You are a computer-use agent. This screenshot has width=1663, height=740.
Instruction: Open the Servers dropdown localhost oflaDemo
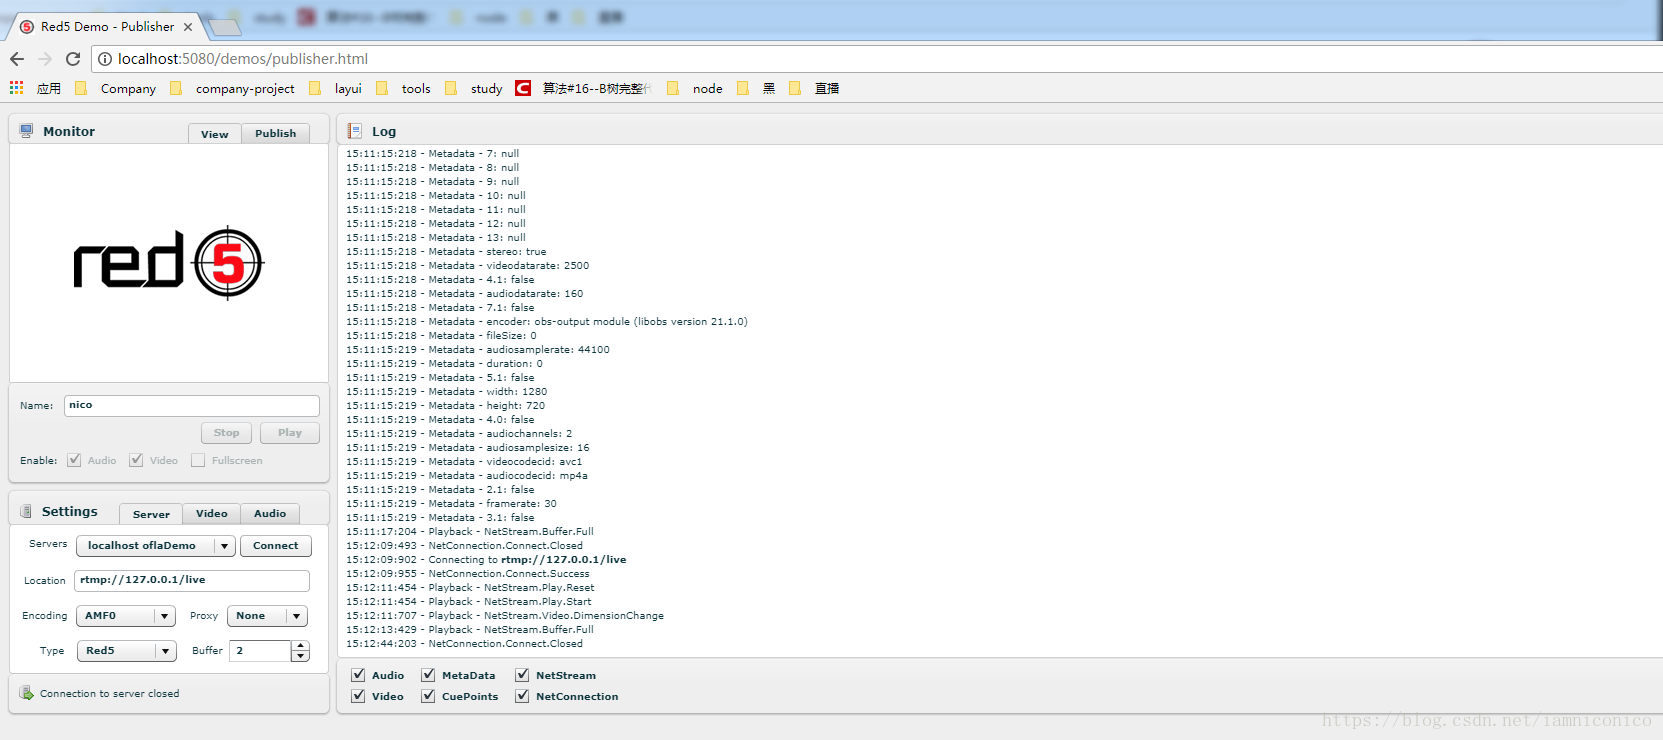(156, 546)
